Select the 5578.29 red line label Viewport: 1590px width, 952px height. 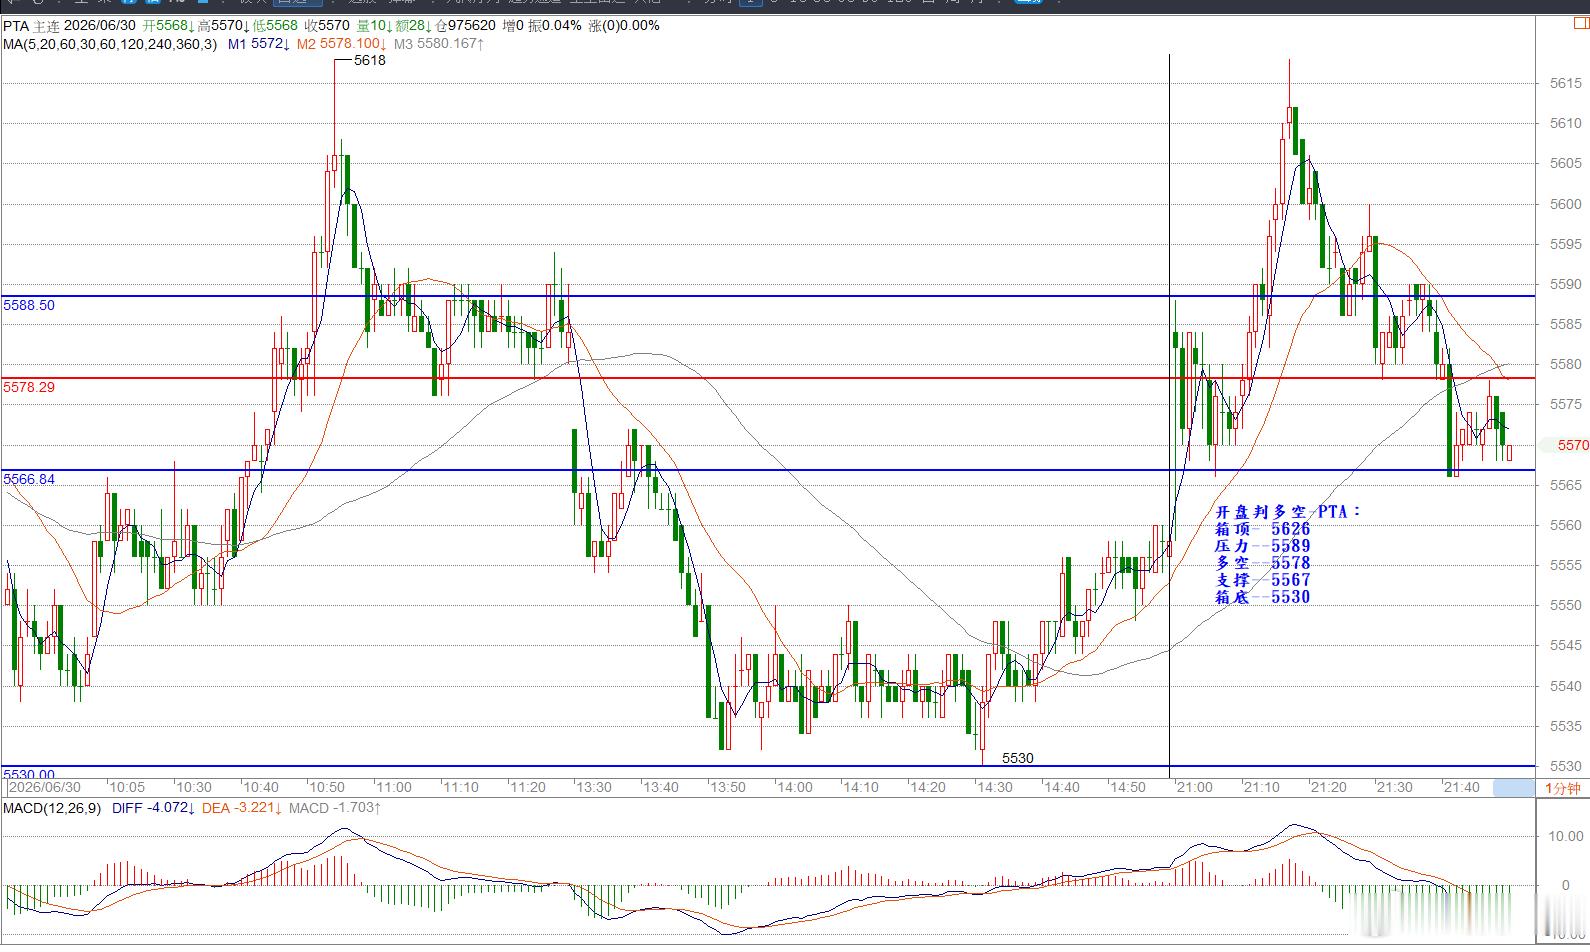pyautogui.click(x=29, y=387)
